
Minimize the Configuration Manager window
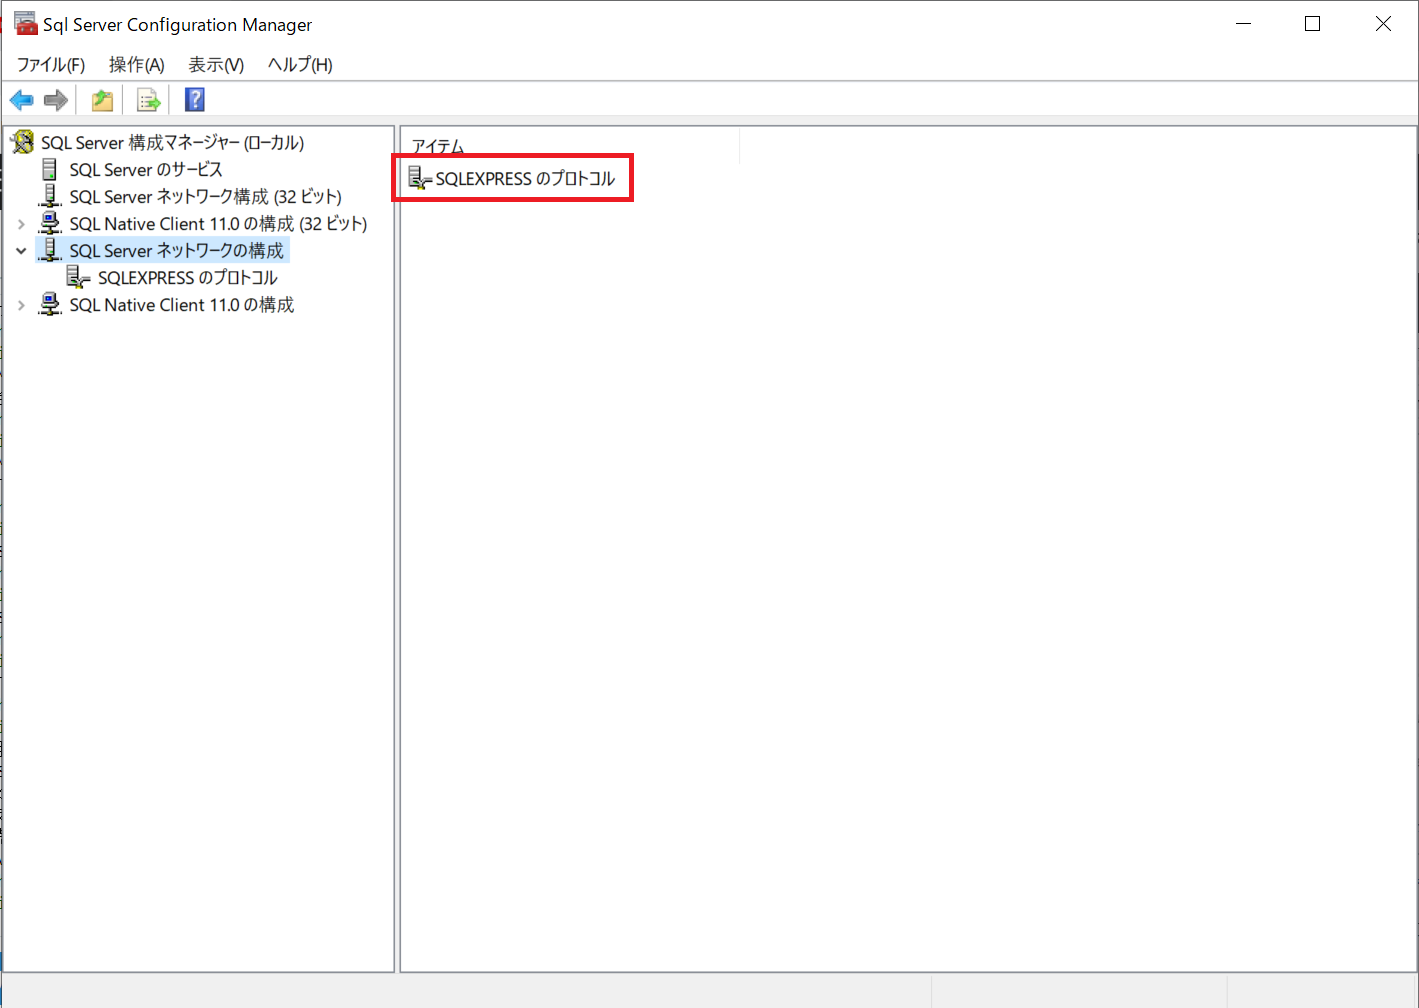pos(1244,24)
